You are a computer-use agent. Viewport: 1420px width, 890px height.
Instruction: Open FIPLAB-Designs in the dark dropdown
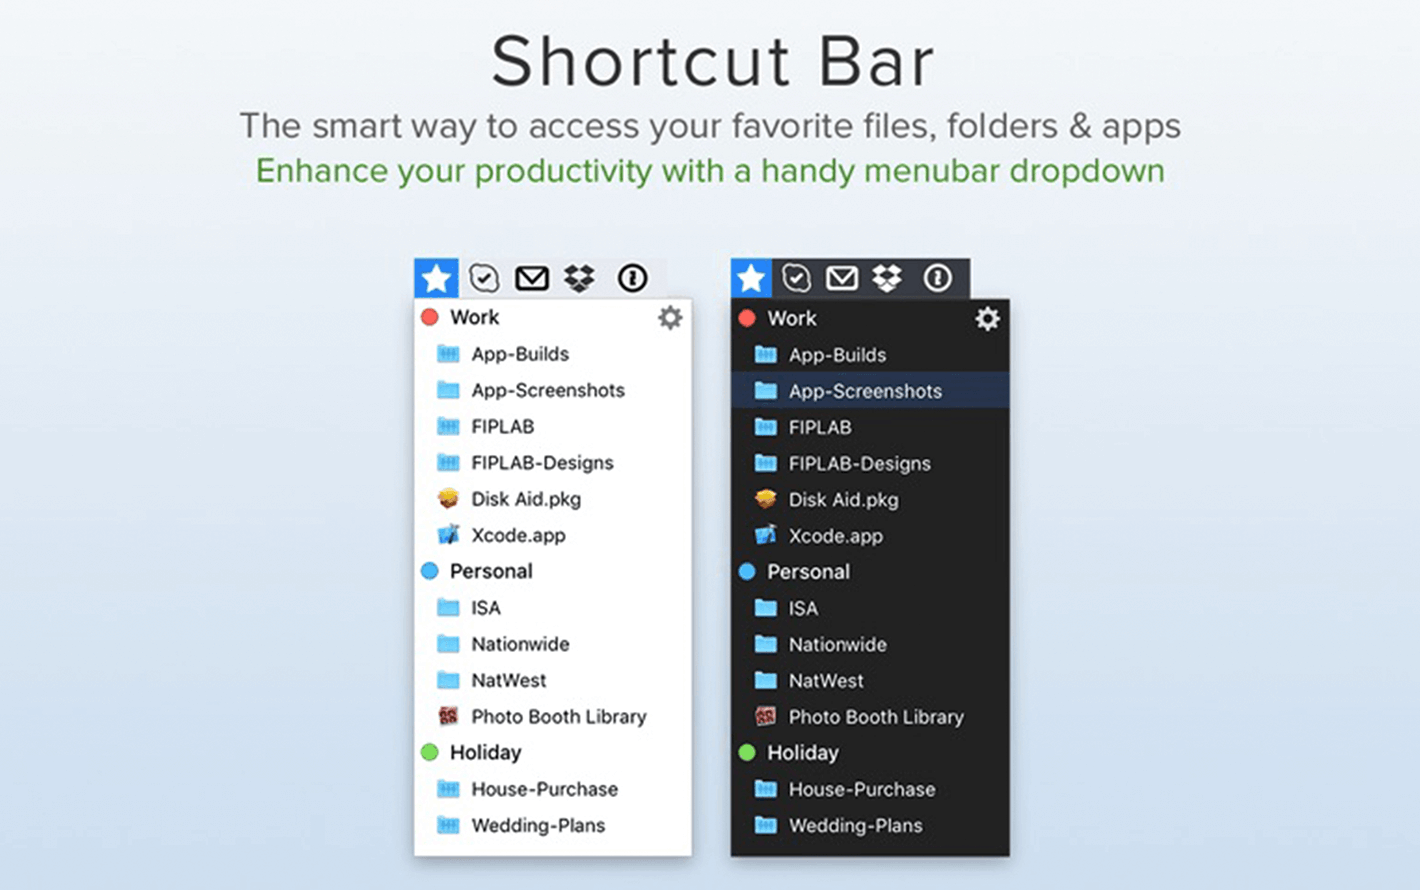(870, 463)
